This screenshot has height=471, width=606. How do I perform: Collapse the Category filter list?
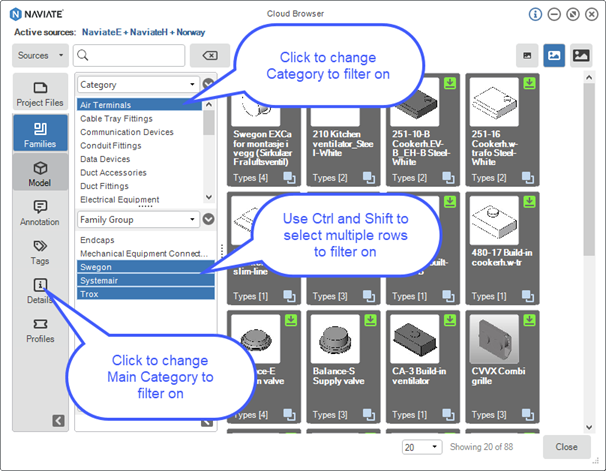coord(208,83)
